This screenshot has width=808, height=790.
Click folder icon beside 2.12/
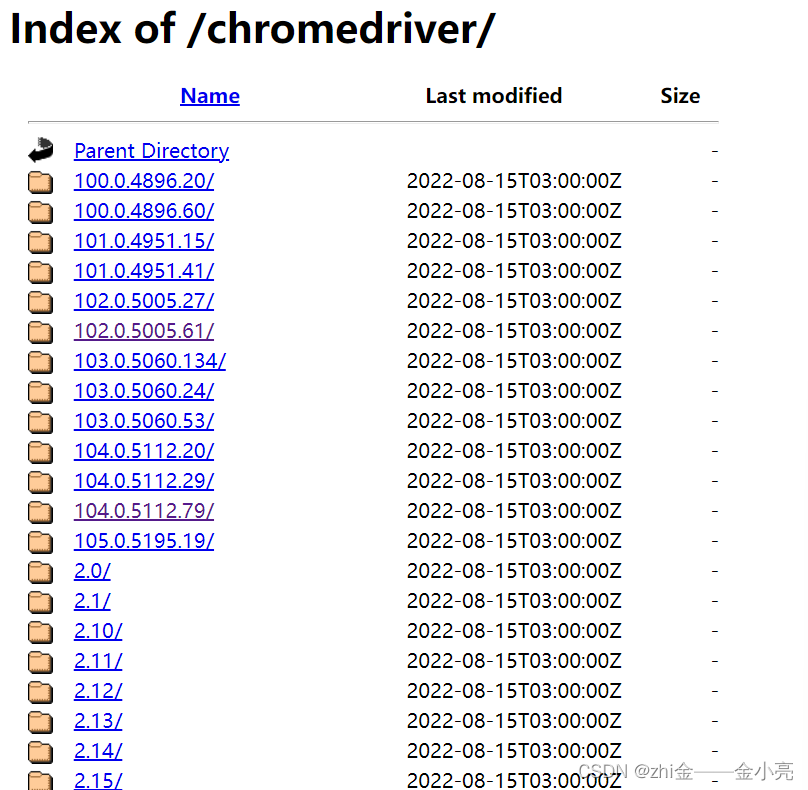pyautogui.click(x=40, y=691)
